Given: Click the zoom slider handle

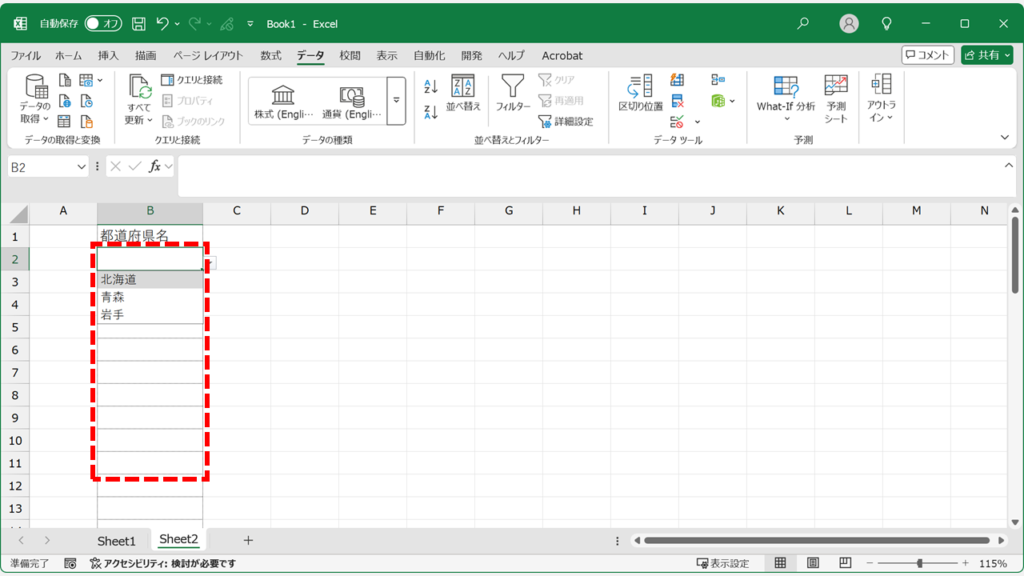Looking at the screenshot, I should (920, 563).
